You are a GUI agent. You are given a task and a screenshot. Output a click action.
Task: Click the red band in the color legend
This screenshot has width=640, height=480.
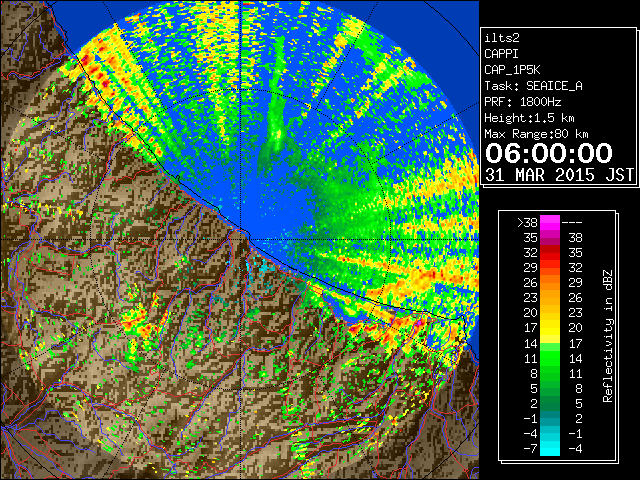pyautogui.click(x=550, y=253)
